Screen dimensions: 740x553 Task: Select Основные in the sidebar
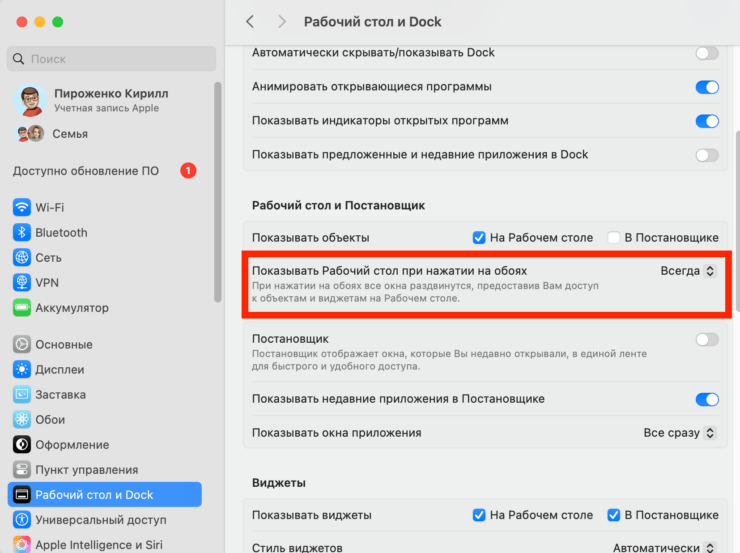point(63,345)
